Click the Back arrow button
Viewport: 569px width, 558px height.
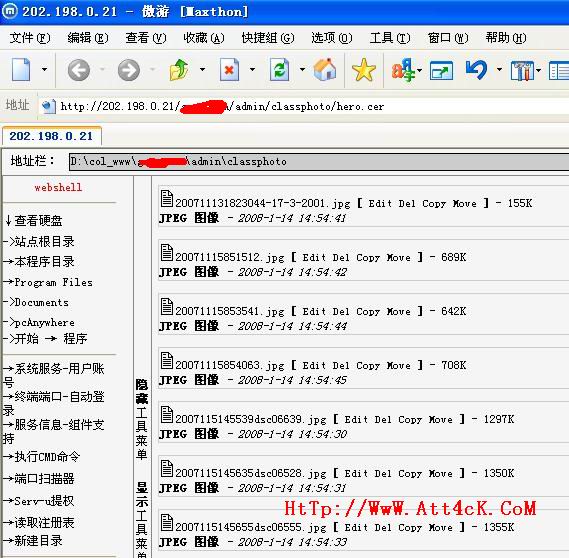pos(79,70)
